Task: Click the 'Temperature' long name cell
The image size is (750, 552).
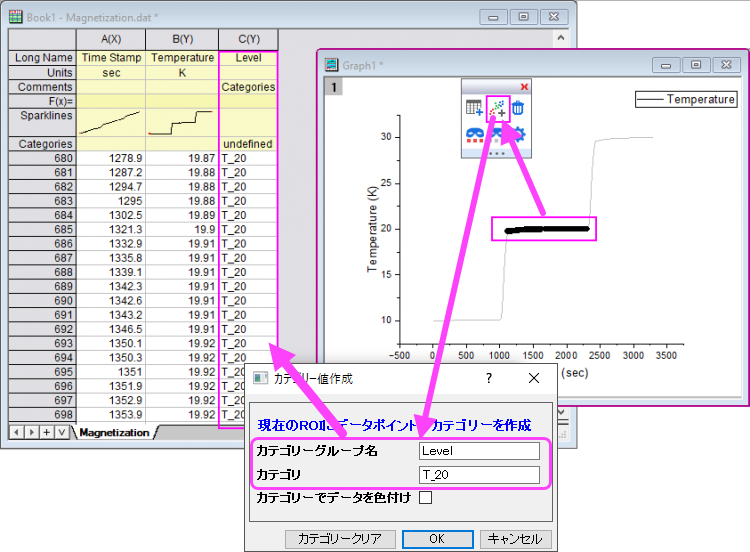Action: coord(182,58)
